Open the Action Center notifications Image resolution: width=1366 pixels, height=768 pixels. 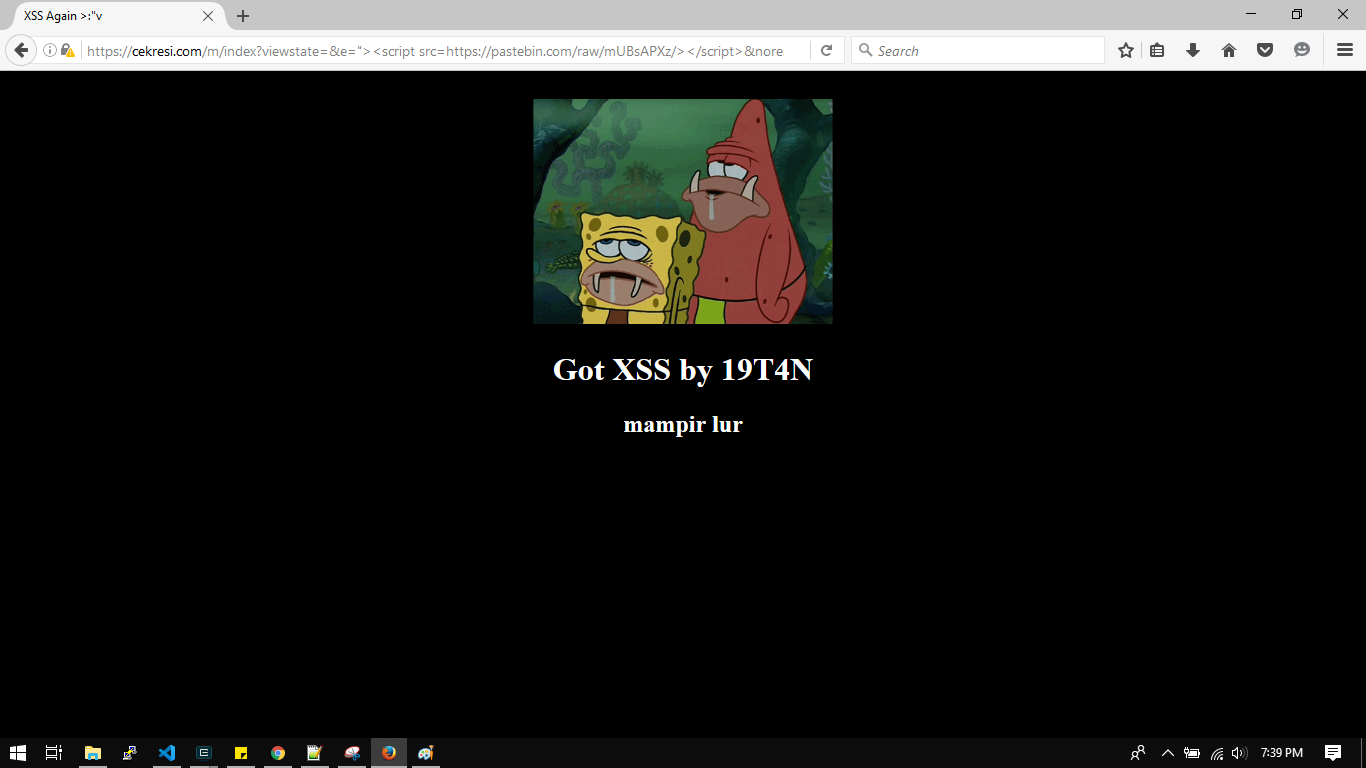point(1333,753)
